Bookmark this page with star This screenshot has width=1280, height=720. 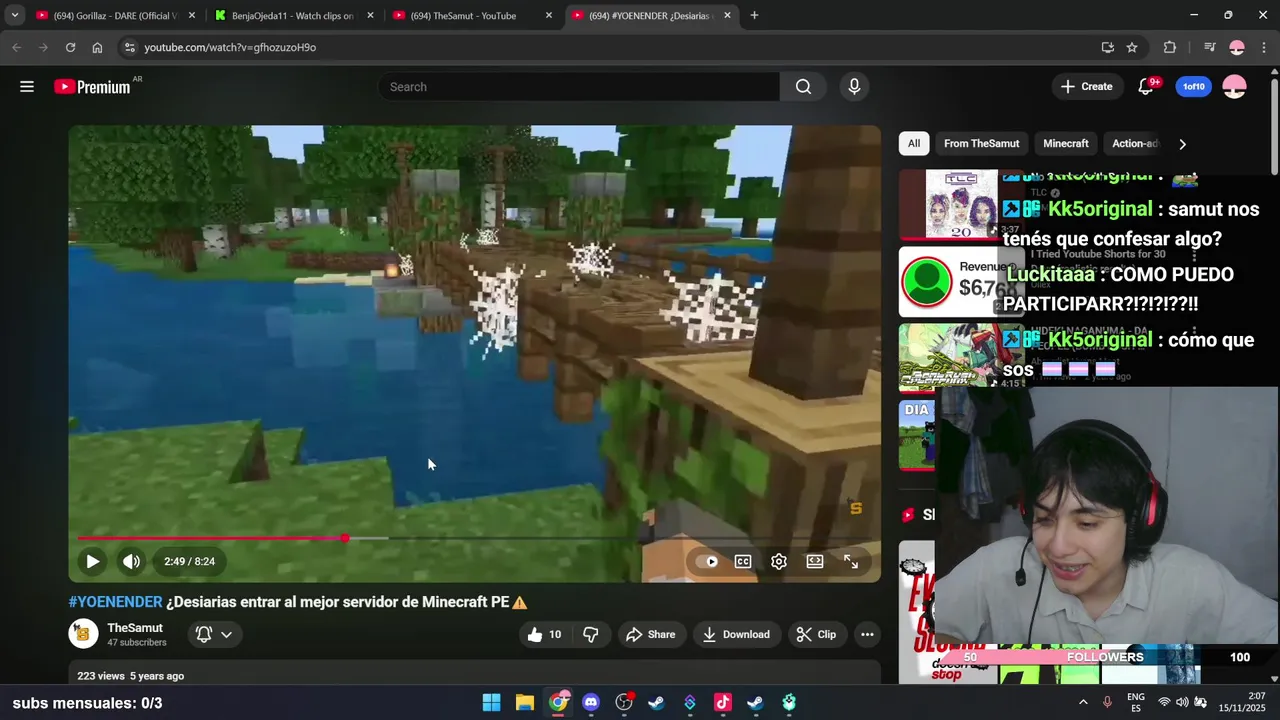point(1132,47)
